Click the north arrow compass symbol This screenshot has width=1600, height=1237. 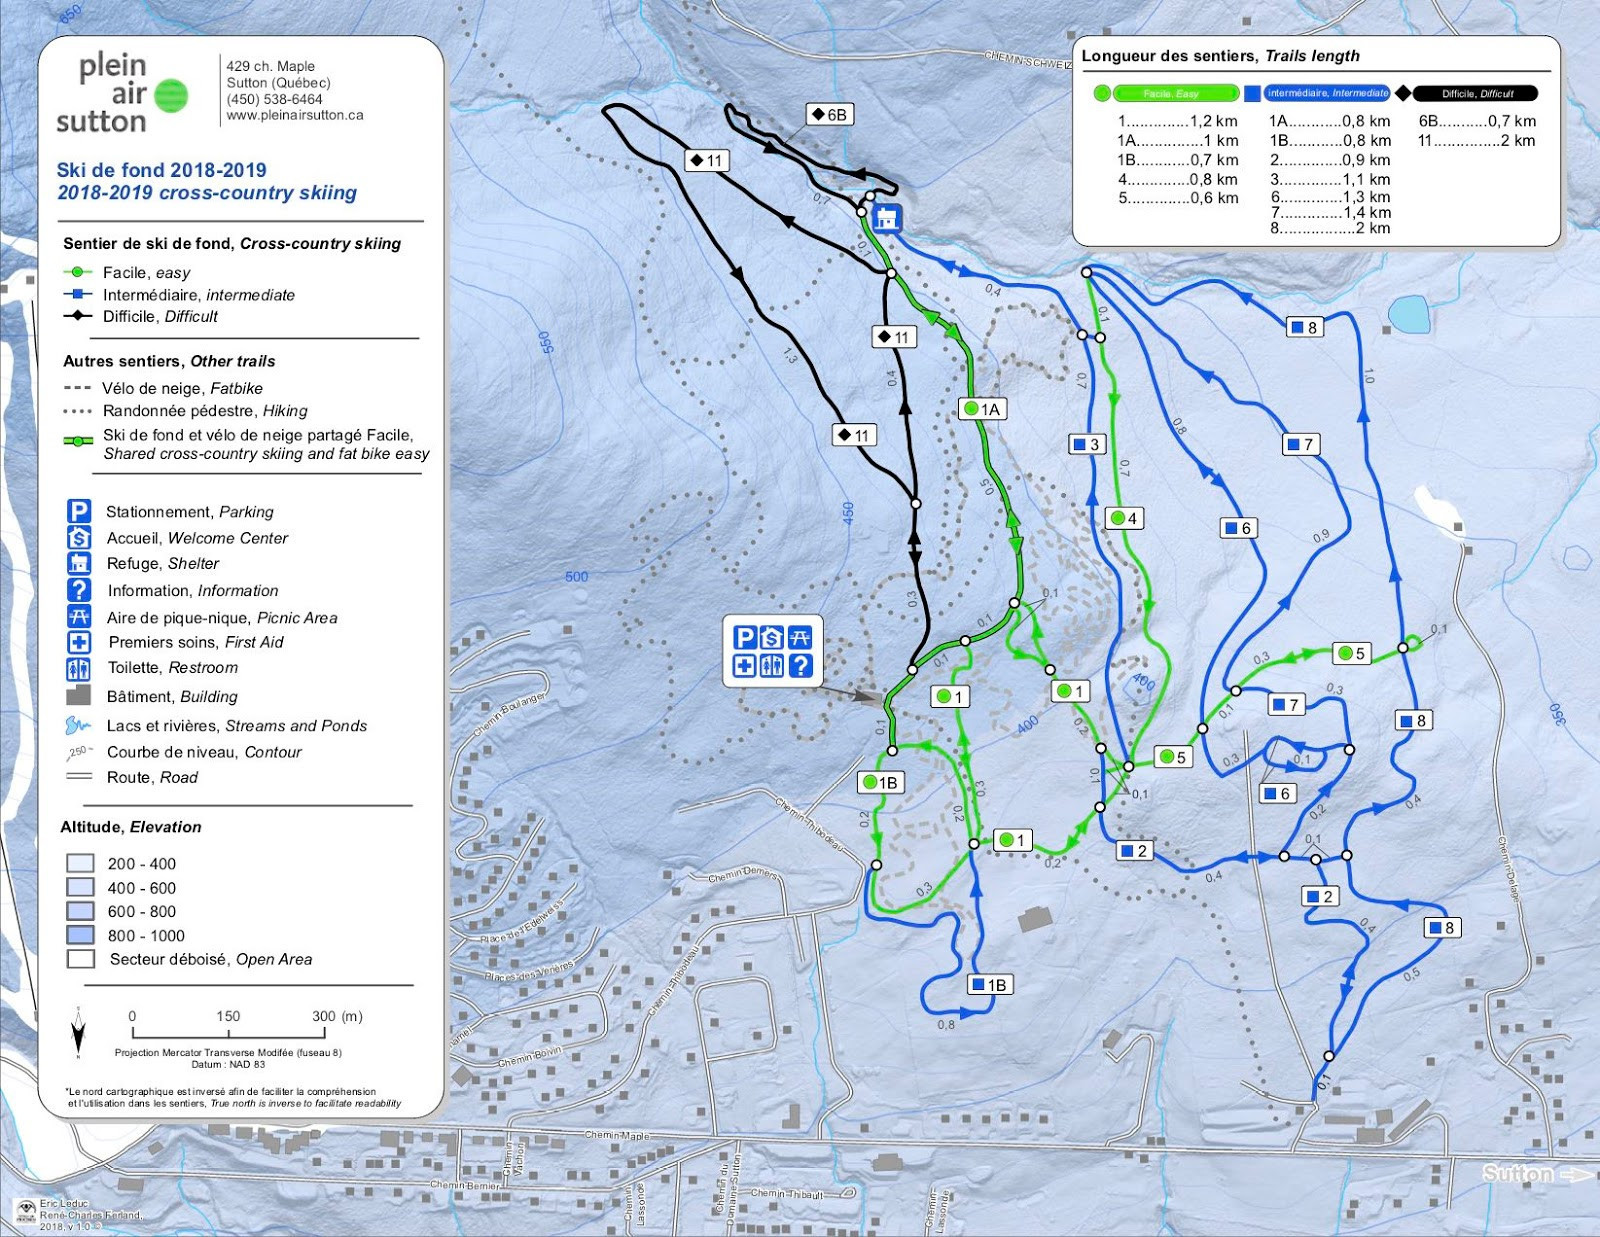coord(78,1033)
